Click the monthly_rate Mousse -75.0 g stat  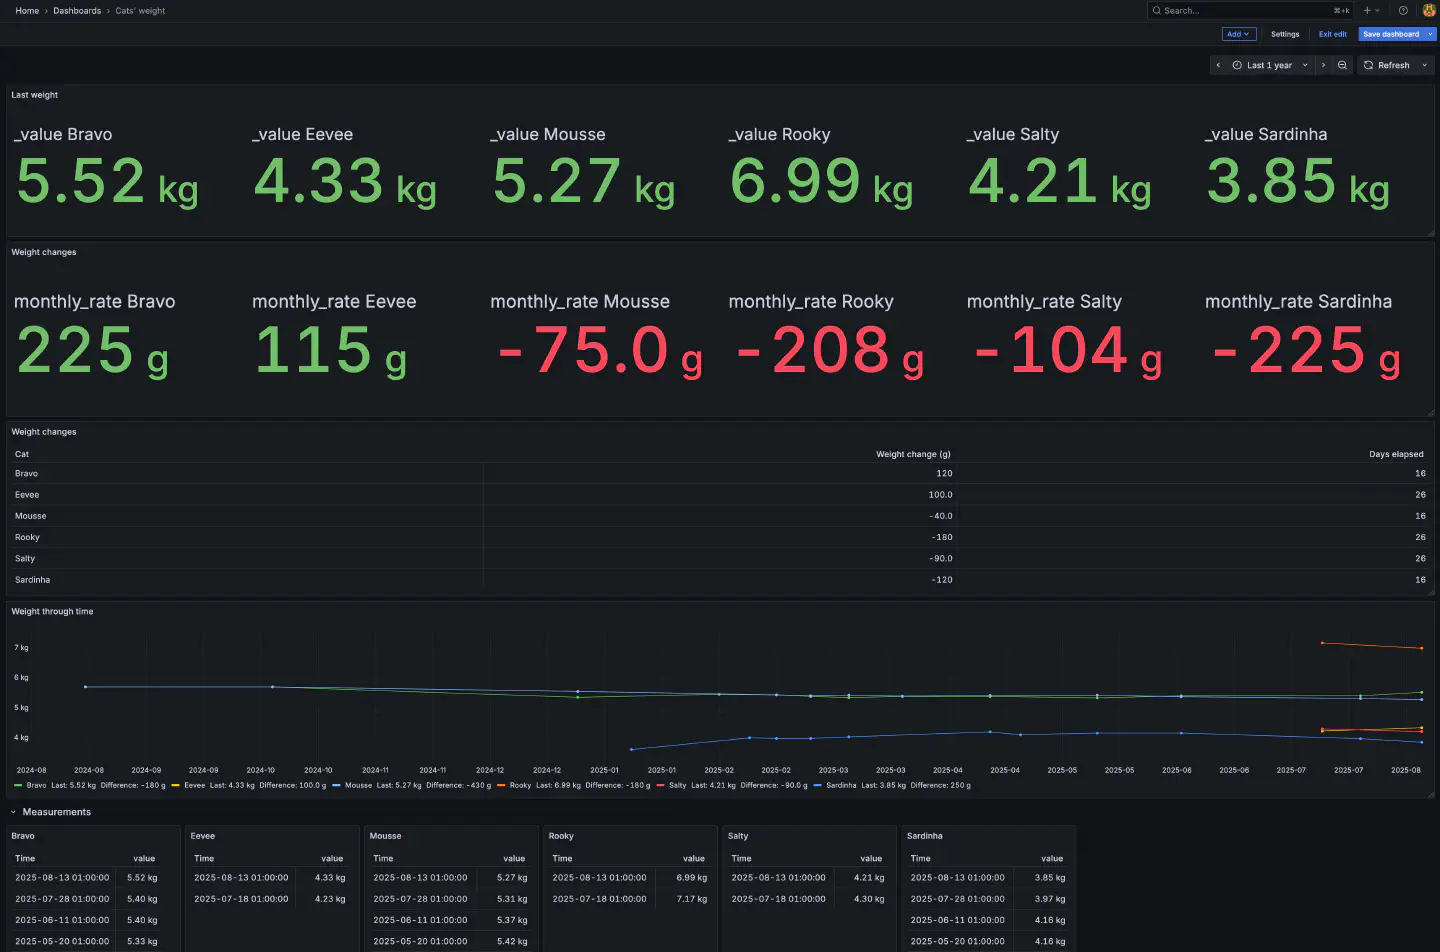[596, 337]
